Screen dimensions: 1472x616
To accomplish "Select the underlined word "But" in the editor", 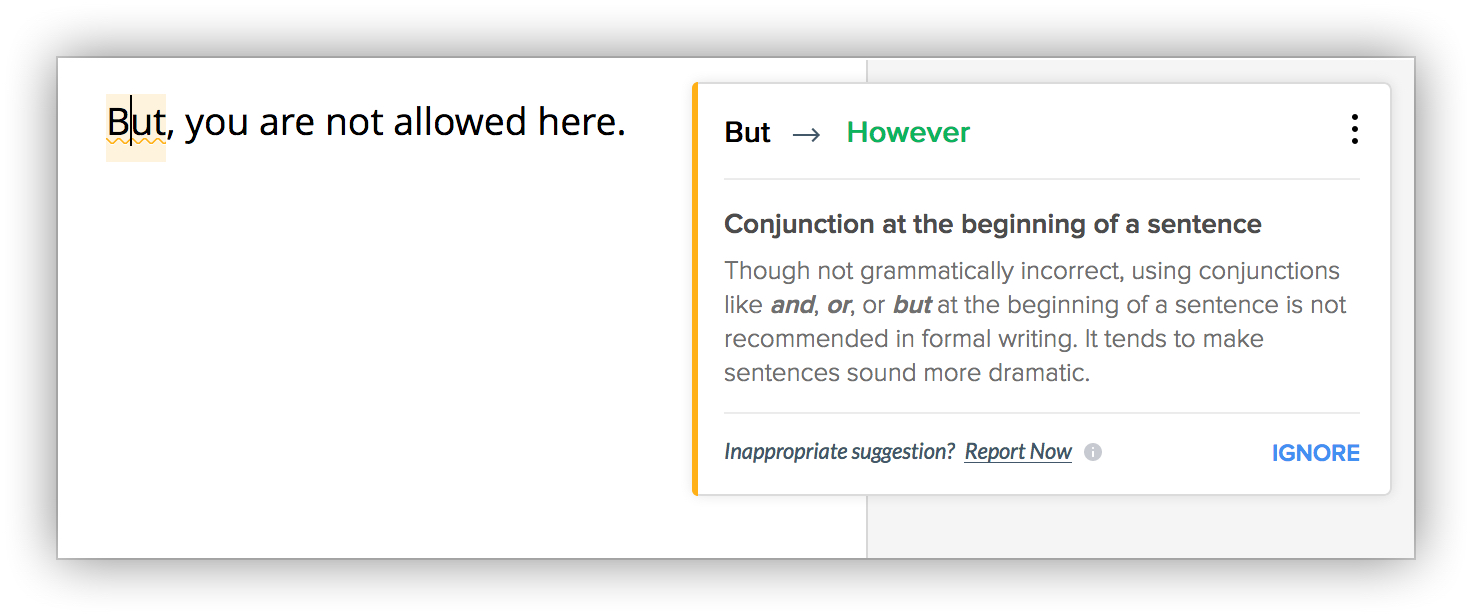I will [136, 123].
